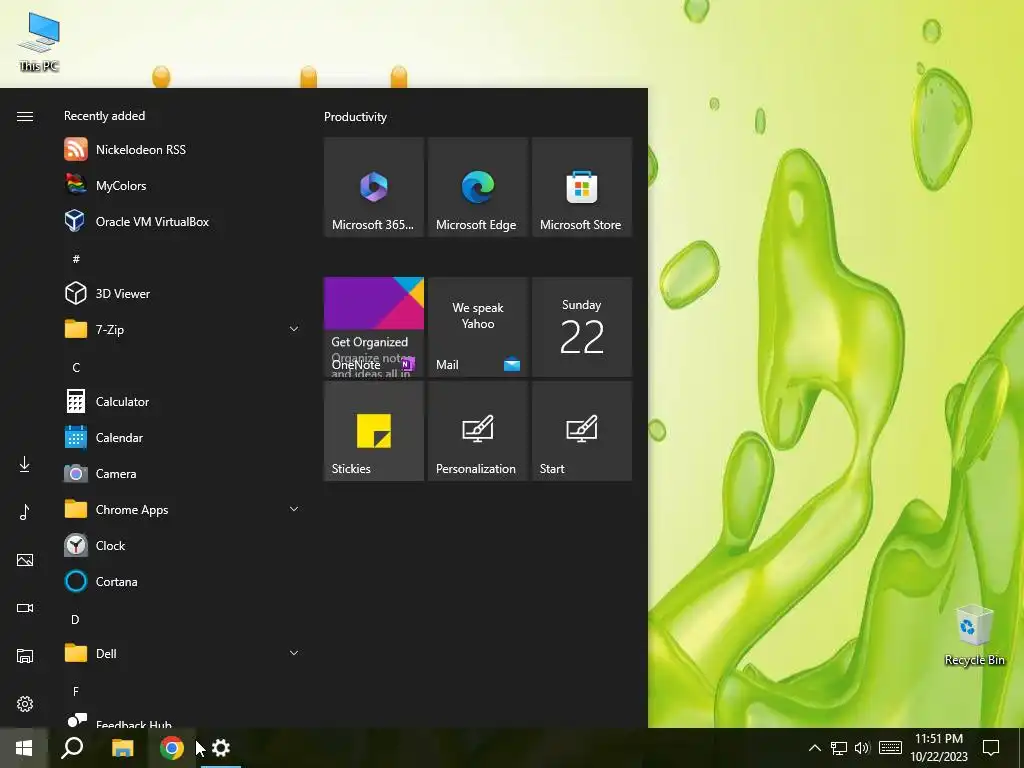This screenshot has height=768, width=1024.
Task: Open Action Center notifications
Action: tap(991, 748)
